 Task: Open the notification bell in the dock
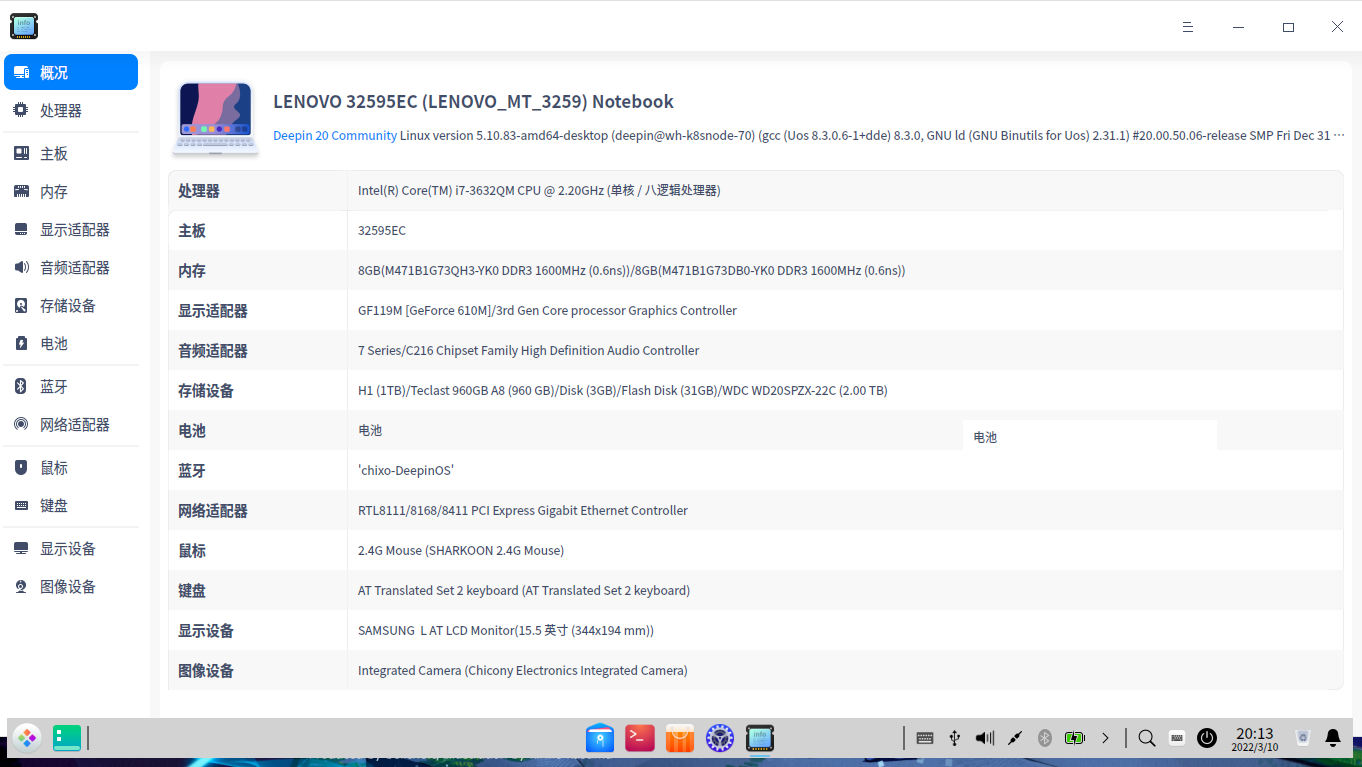tap(1333, 738)
